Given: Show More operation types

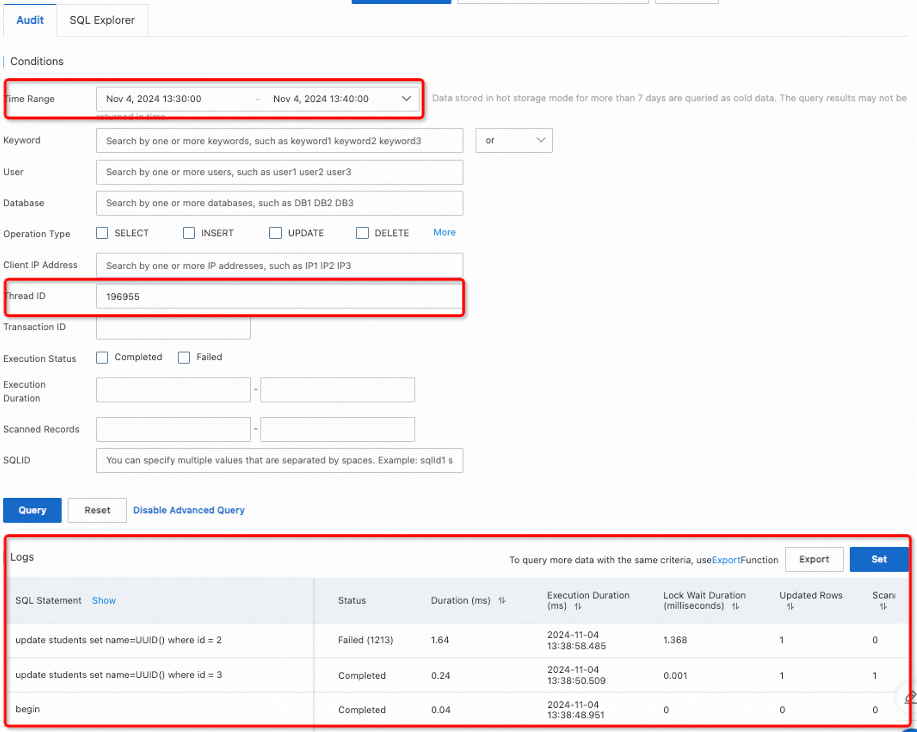Looking at the screenshot, I should click(x=444, y=233).
